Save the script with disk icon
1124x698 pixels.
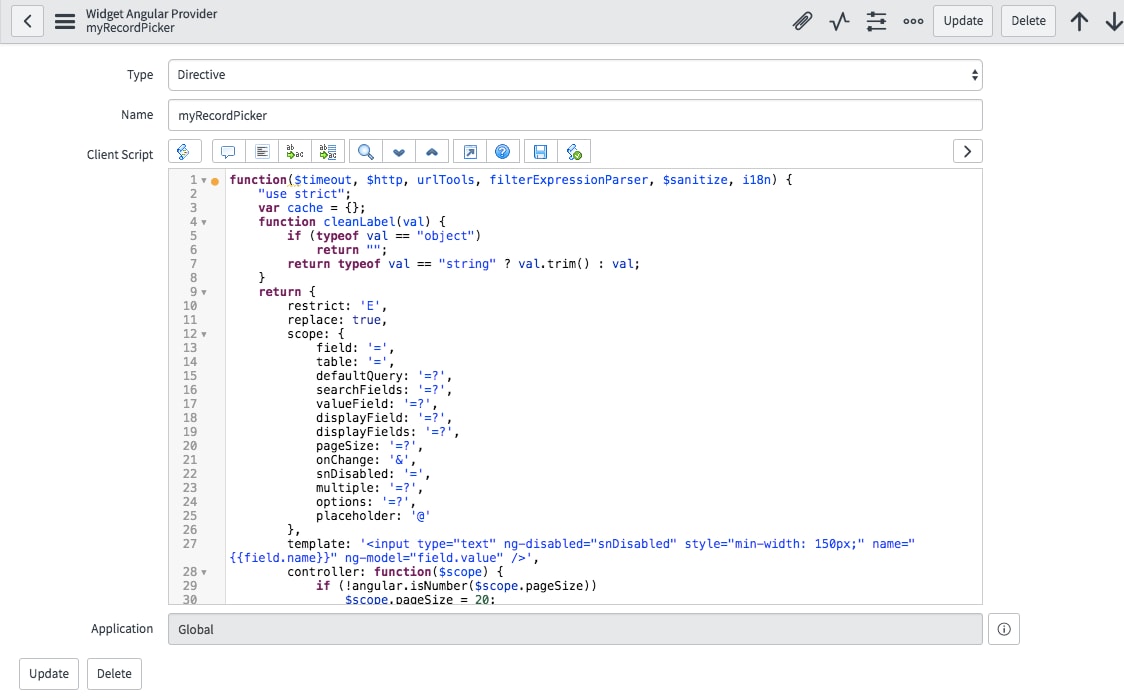point(540,152)
